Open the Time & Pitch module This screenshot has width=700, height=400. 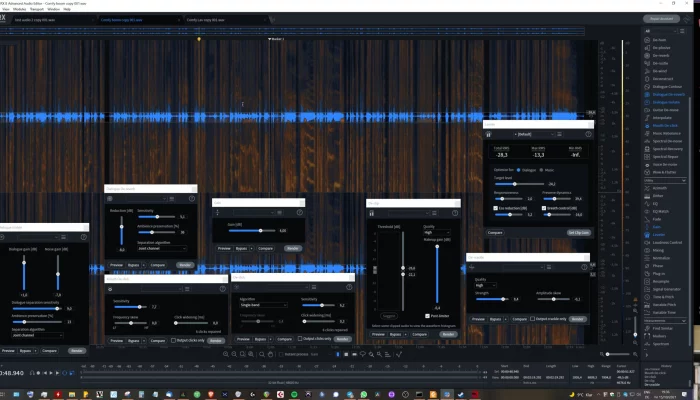[x=663, y=297]
